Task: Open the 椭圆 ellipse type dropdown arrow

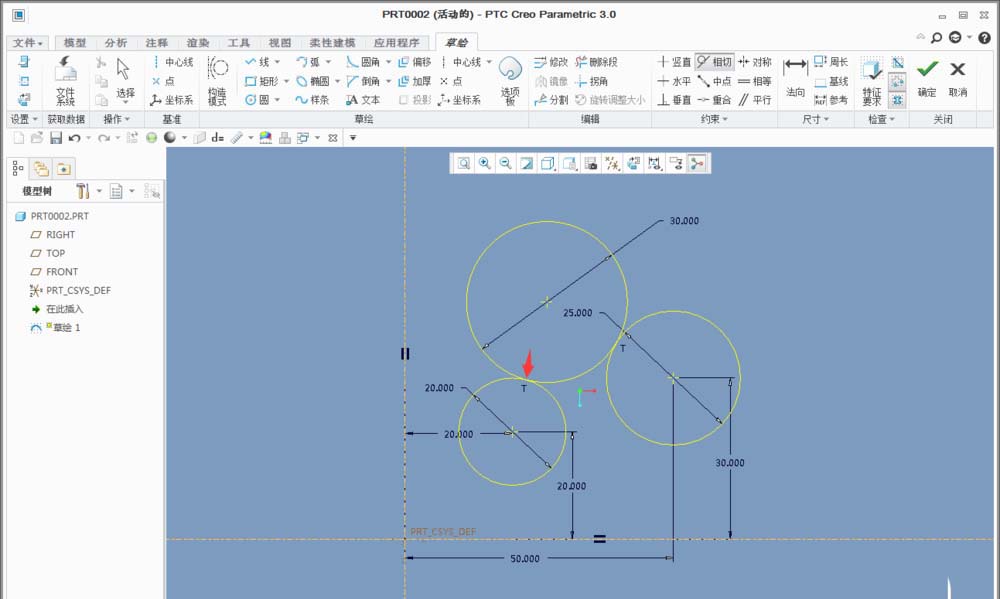Action: [337, 81]
